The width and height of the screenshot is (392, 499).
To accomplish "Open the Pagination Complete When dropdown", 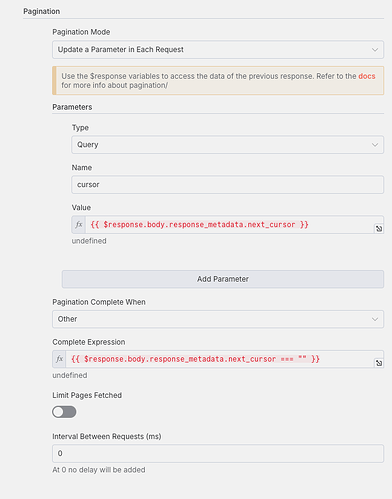I will [x=218, y=319].
